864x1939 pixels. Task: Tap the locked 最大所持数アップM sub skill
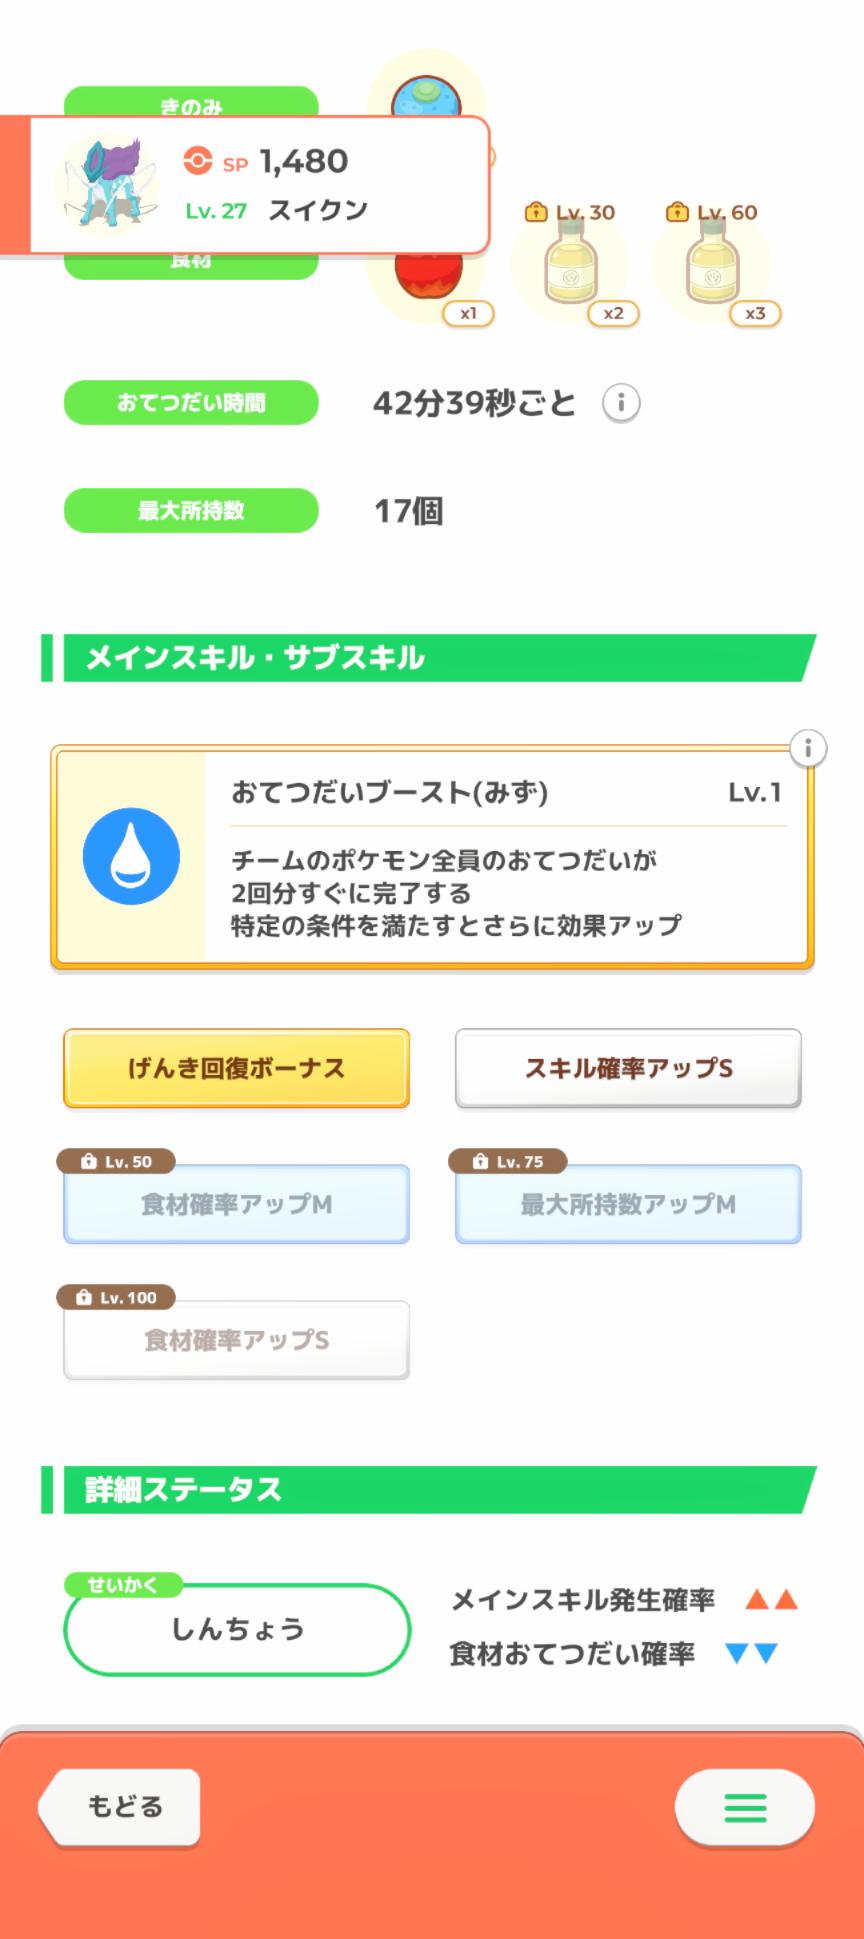coord(628,1204)
